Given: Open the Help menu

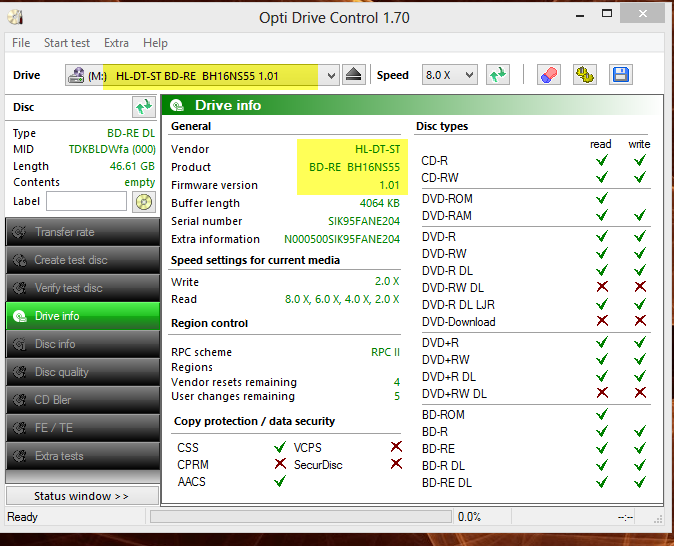Looking at the screenshot, I should pyautogui.click(x=155, y=43).
